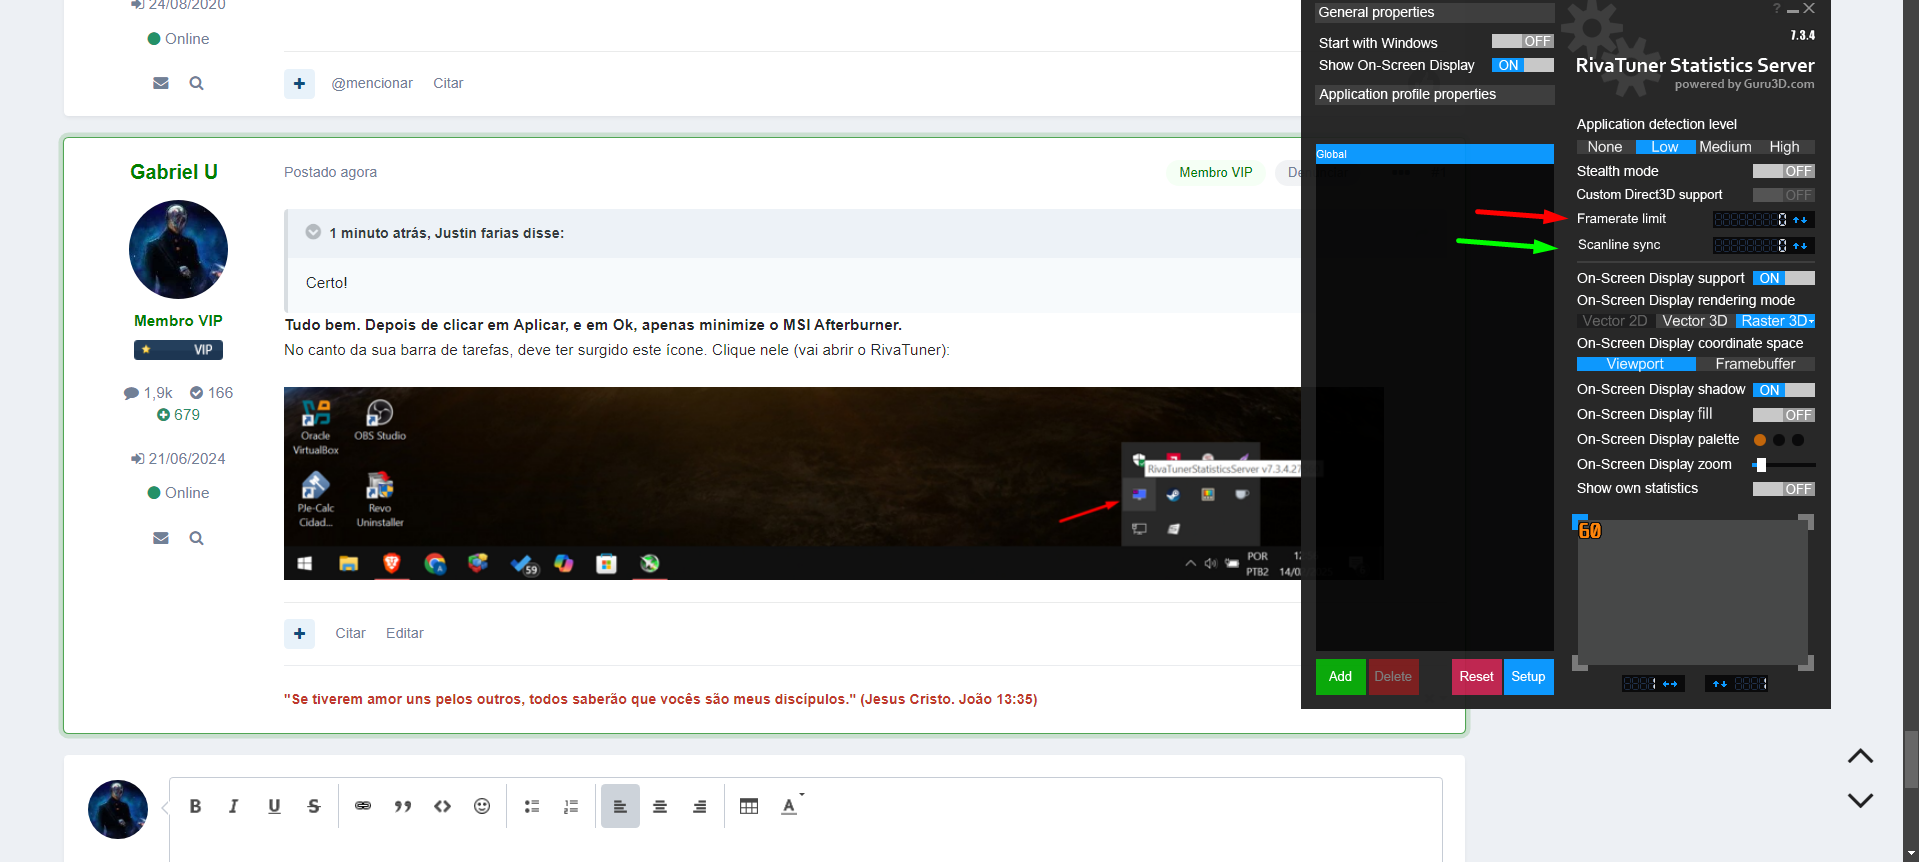Collapse the Justin farias quote block
This screenshot has height=862, width=1919.
tap(313, 232)
